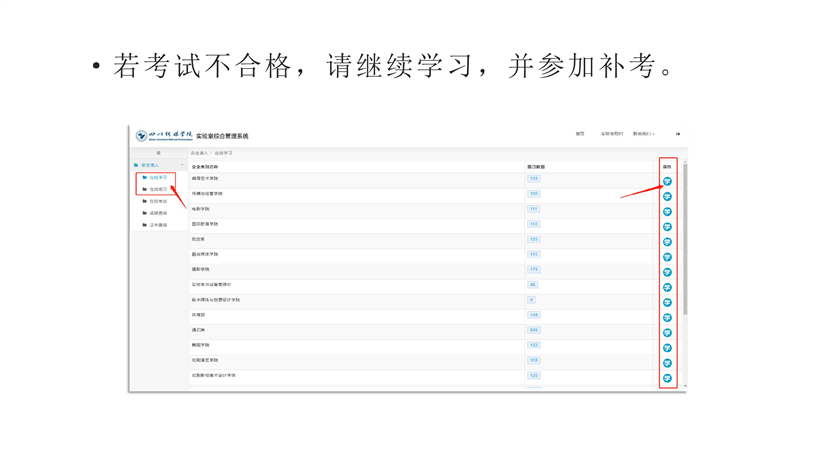Click study icon in the row showing 148
Screen dimensions: 832x467
[667, 317]
